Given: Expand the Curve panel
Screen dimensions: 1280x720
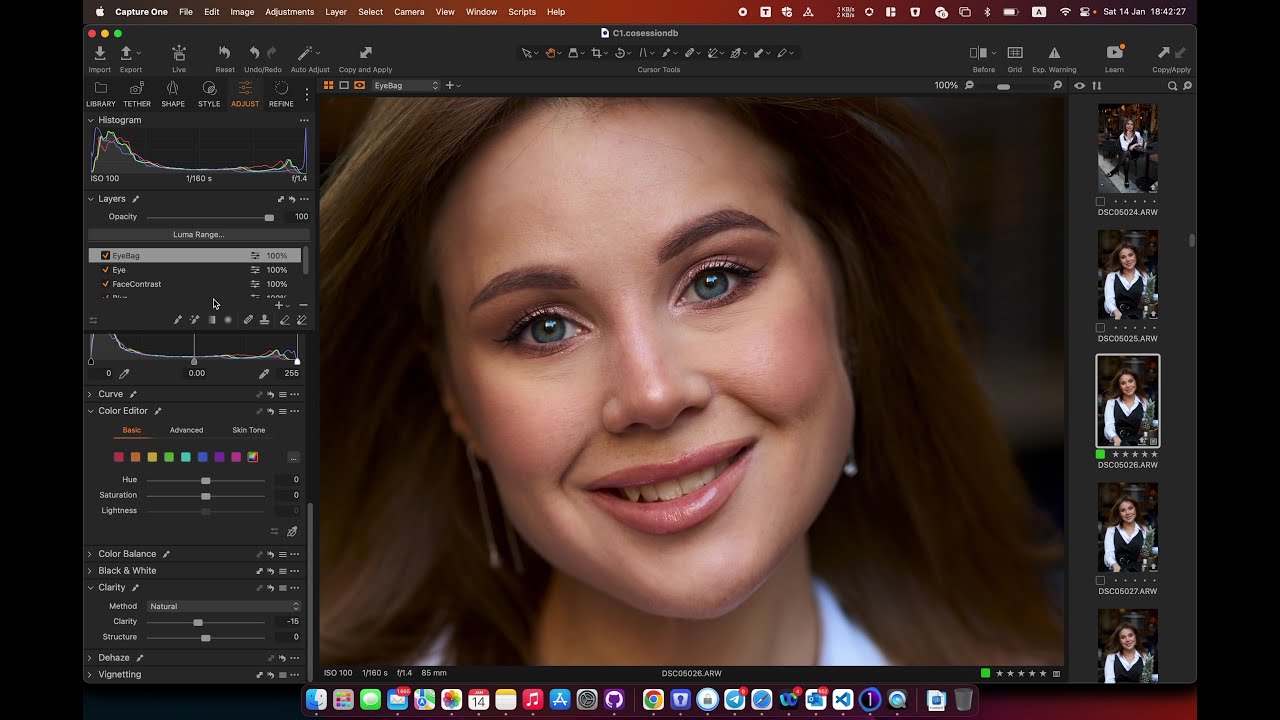Looking at the screenshot, I should point(90,394).
